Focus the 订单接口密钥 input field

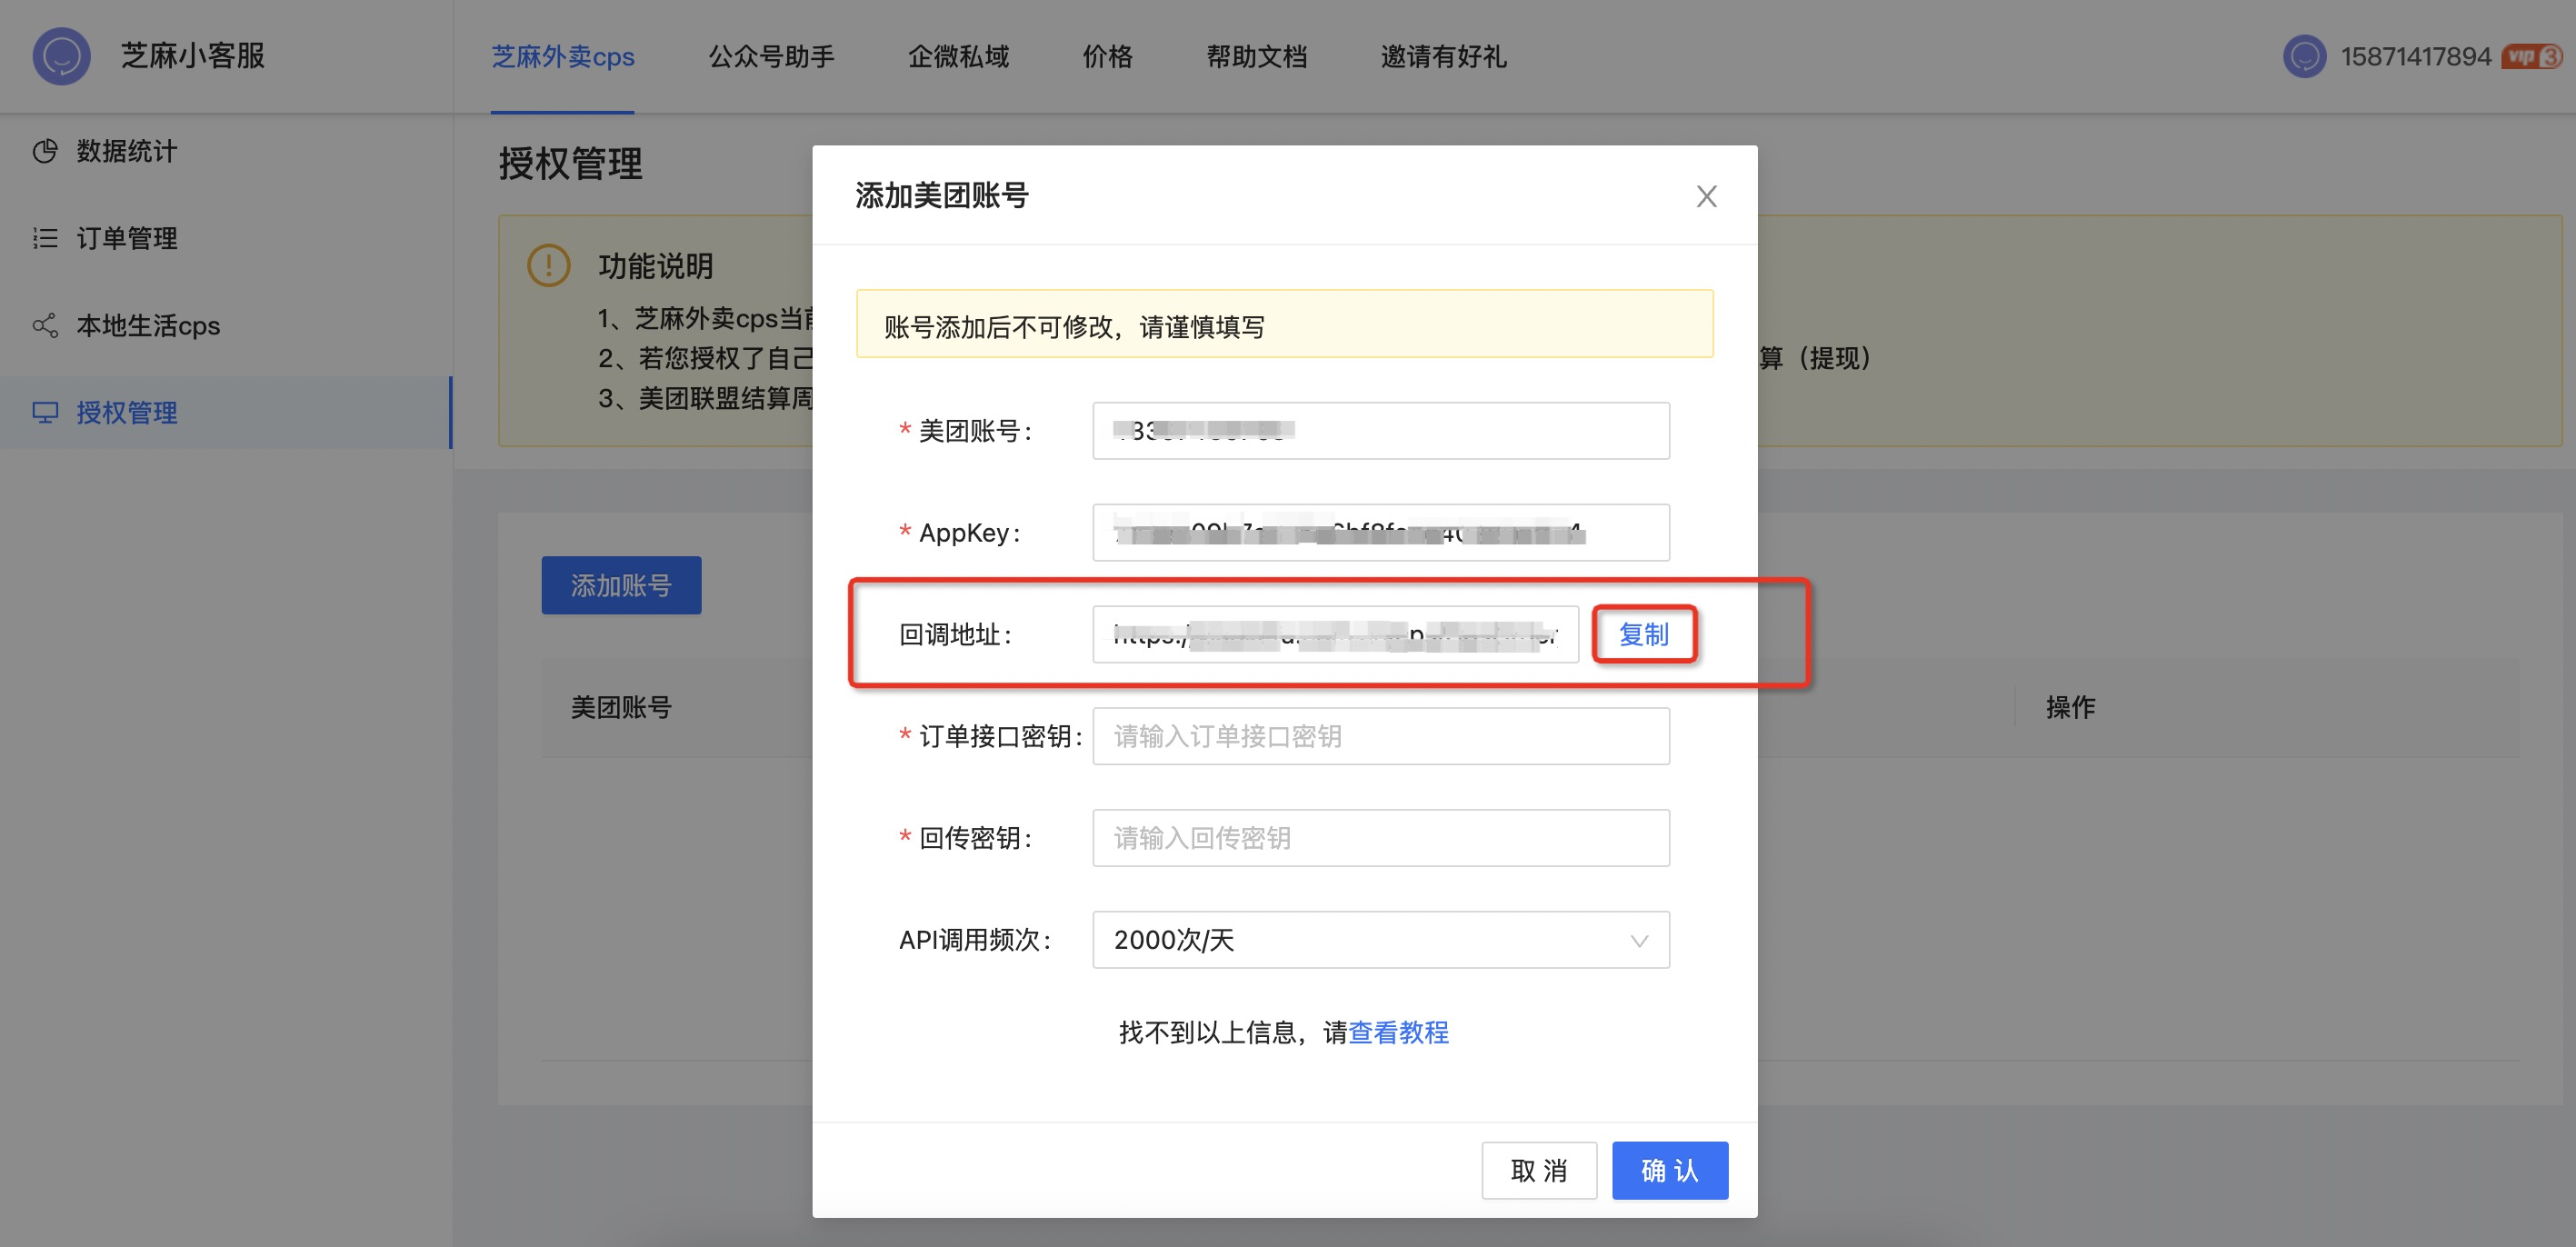tap(1381, 736)
